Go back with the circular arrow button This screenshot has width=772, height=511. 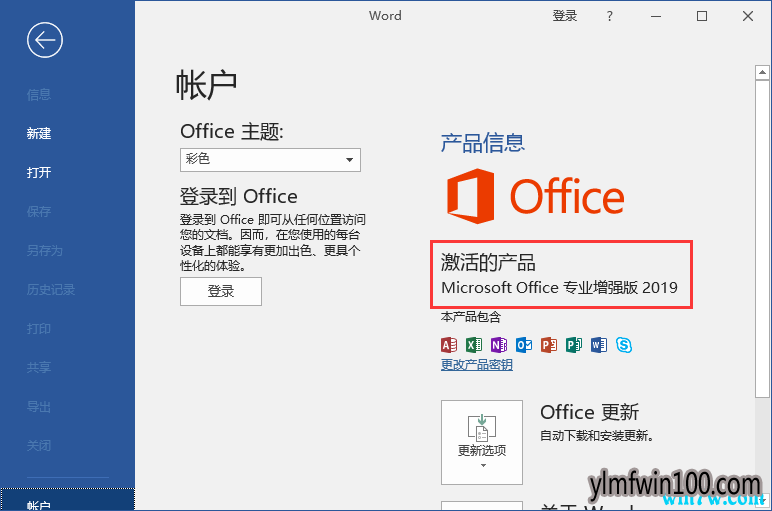[45, 40]
